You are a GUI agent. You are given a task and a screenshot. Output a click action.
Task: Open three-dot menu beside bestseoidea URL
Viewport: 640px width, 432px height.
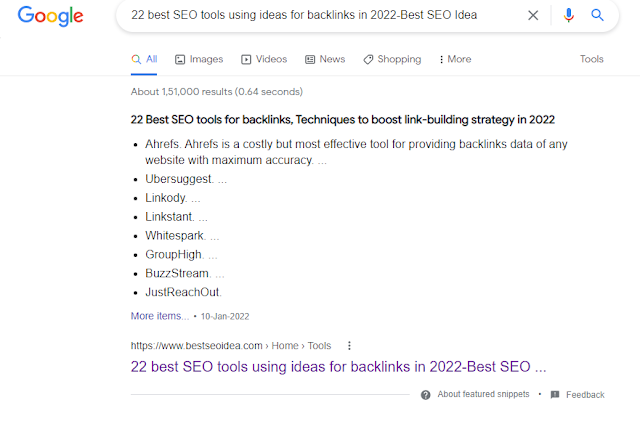click(x=349, y=346)
